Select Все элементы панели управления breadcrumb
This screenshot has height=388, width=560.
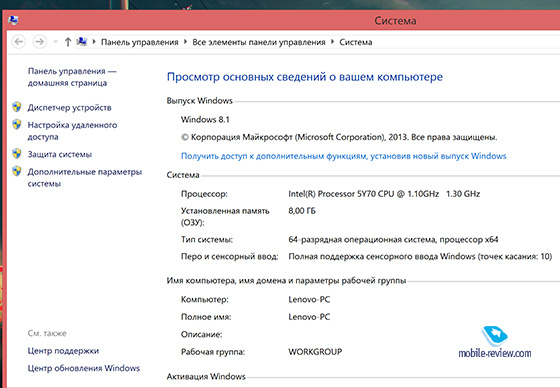(x=259, y=42)
